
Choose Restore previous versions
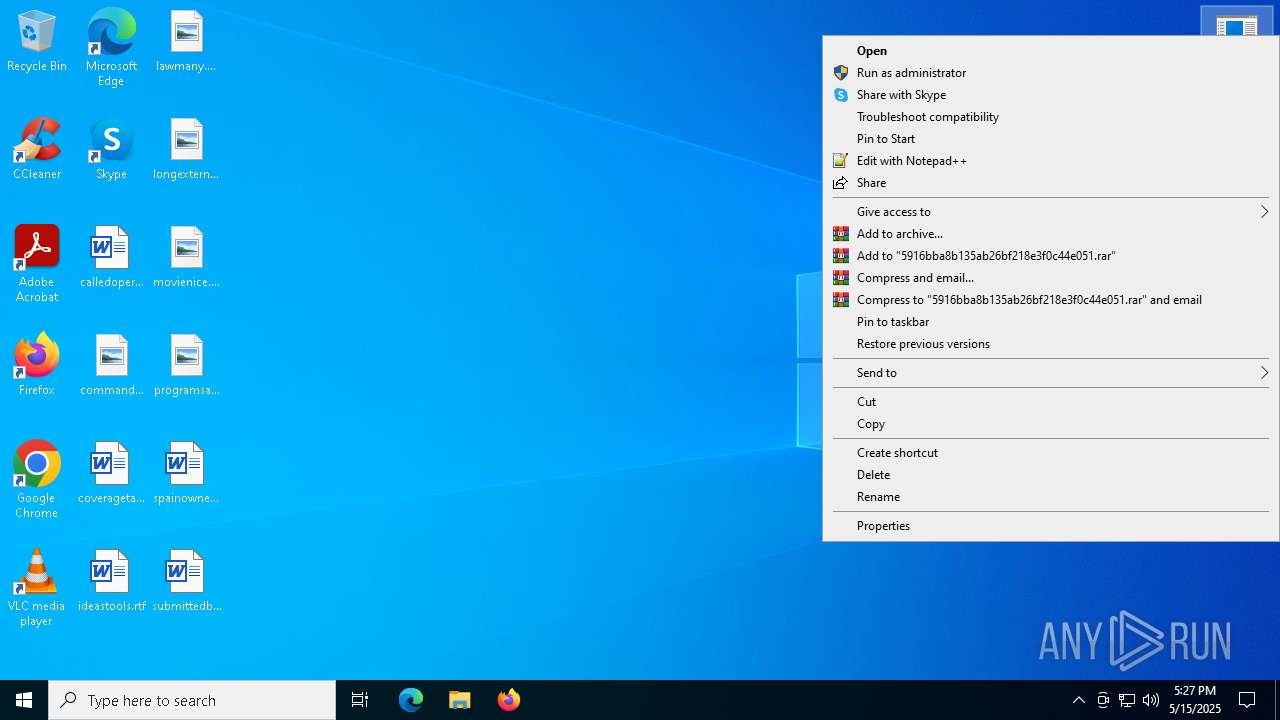tap(1050, 344)
